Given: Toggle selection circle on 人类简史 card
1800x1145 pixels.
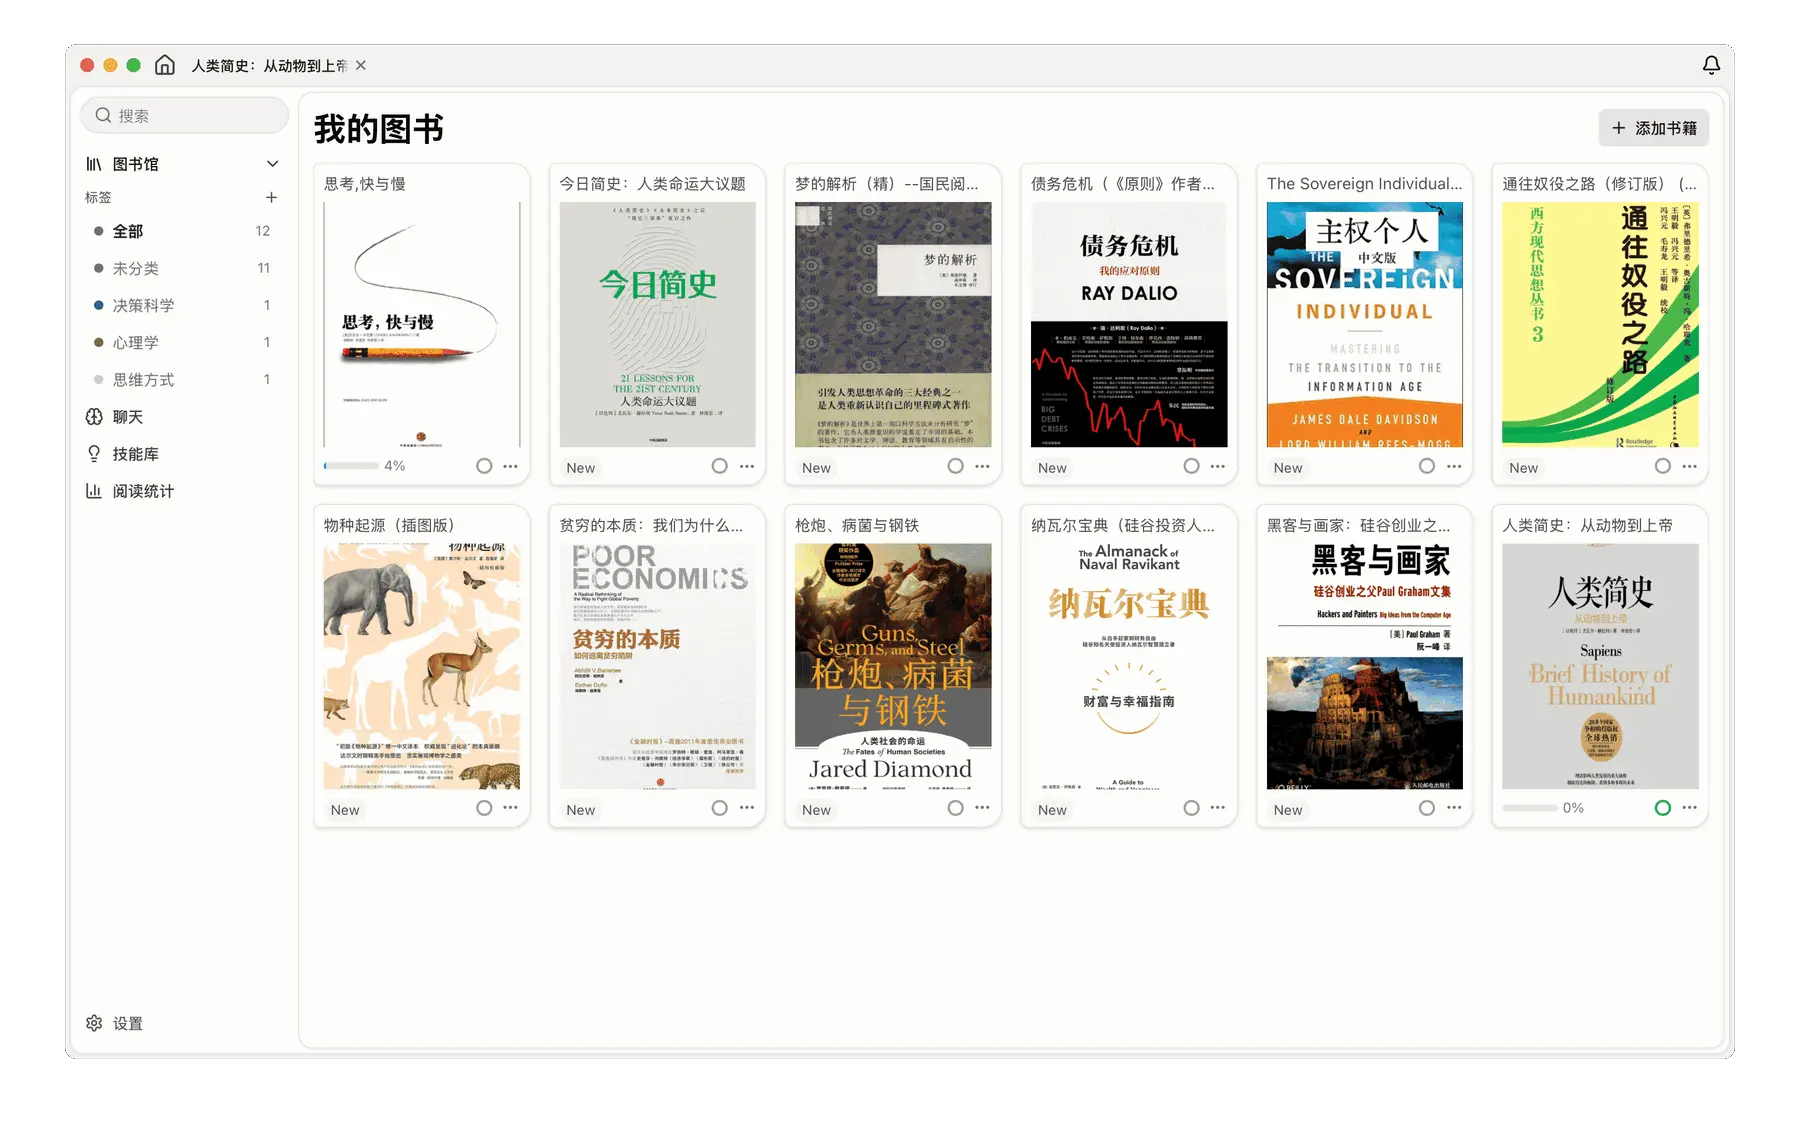Looking at the screenshot, I should tap(1662, 808).
